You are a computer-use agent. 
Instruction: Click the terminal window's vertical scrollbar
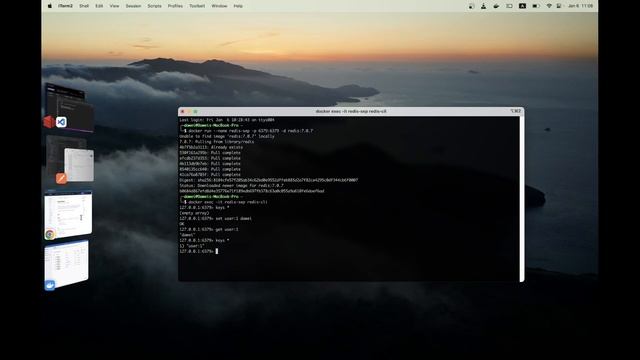[x=522, y=198]
